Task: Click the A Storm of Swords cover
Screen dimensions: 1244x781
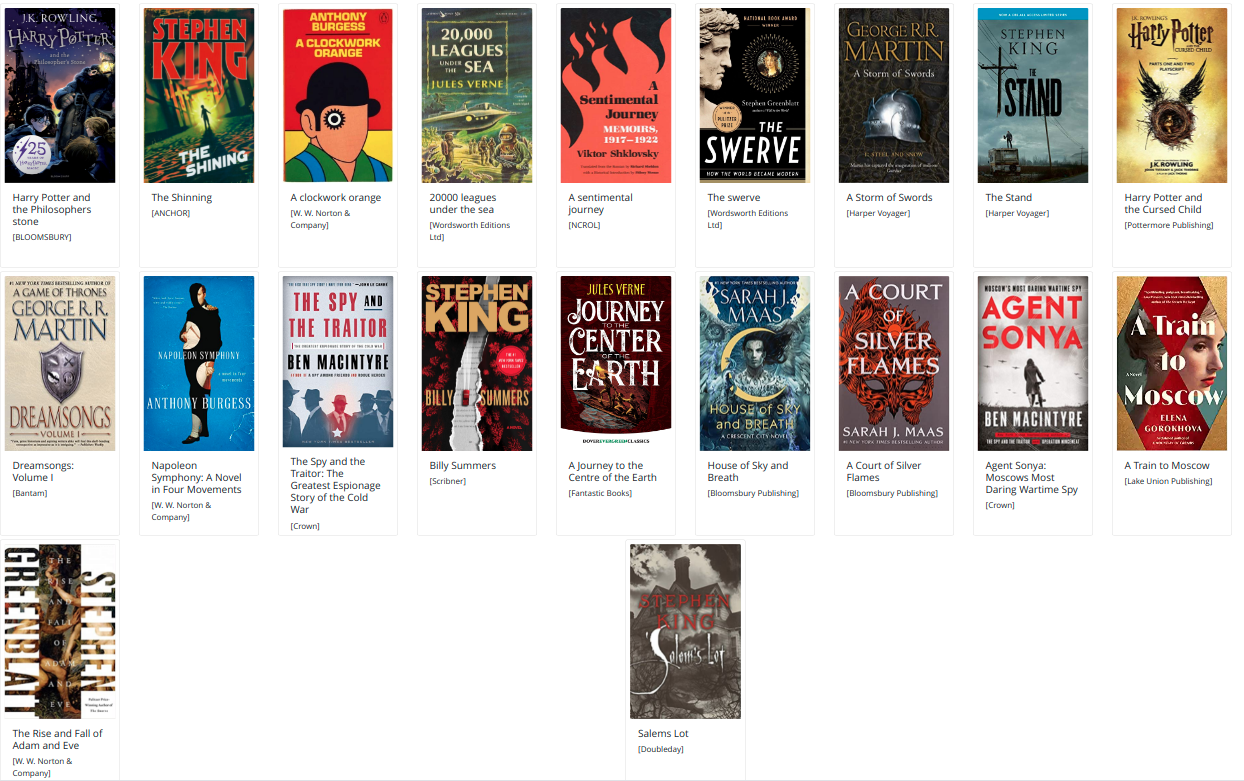Action: tap(894, 95)
